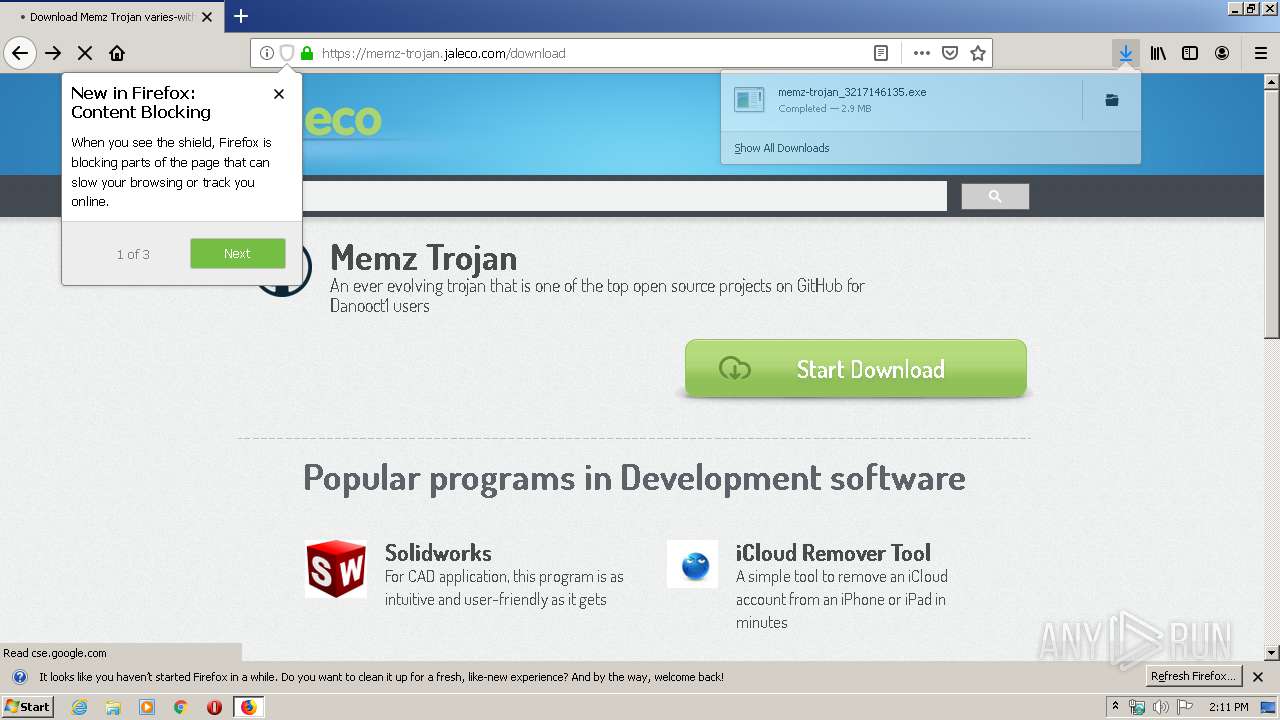Click the volume speaker tray icon
The width and height of the screenshot is (1280, 720).
(x=1161, y=707)
